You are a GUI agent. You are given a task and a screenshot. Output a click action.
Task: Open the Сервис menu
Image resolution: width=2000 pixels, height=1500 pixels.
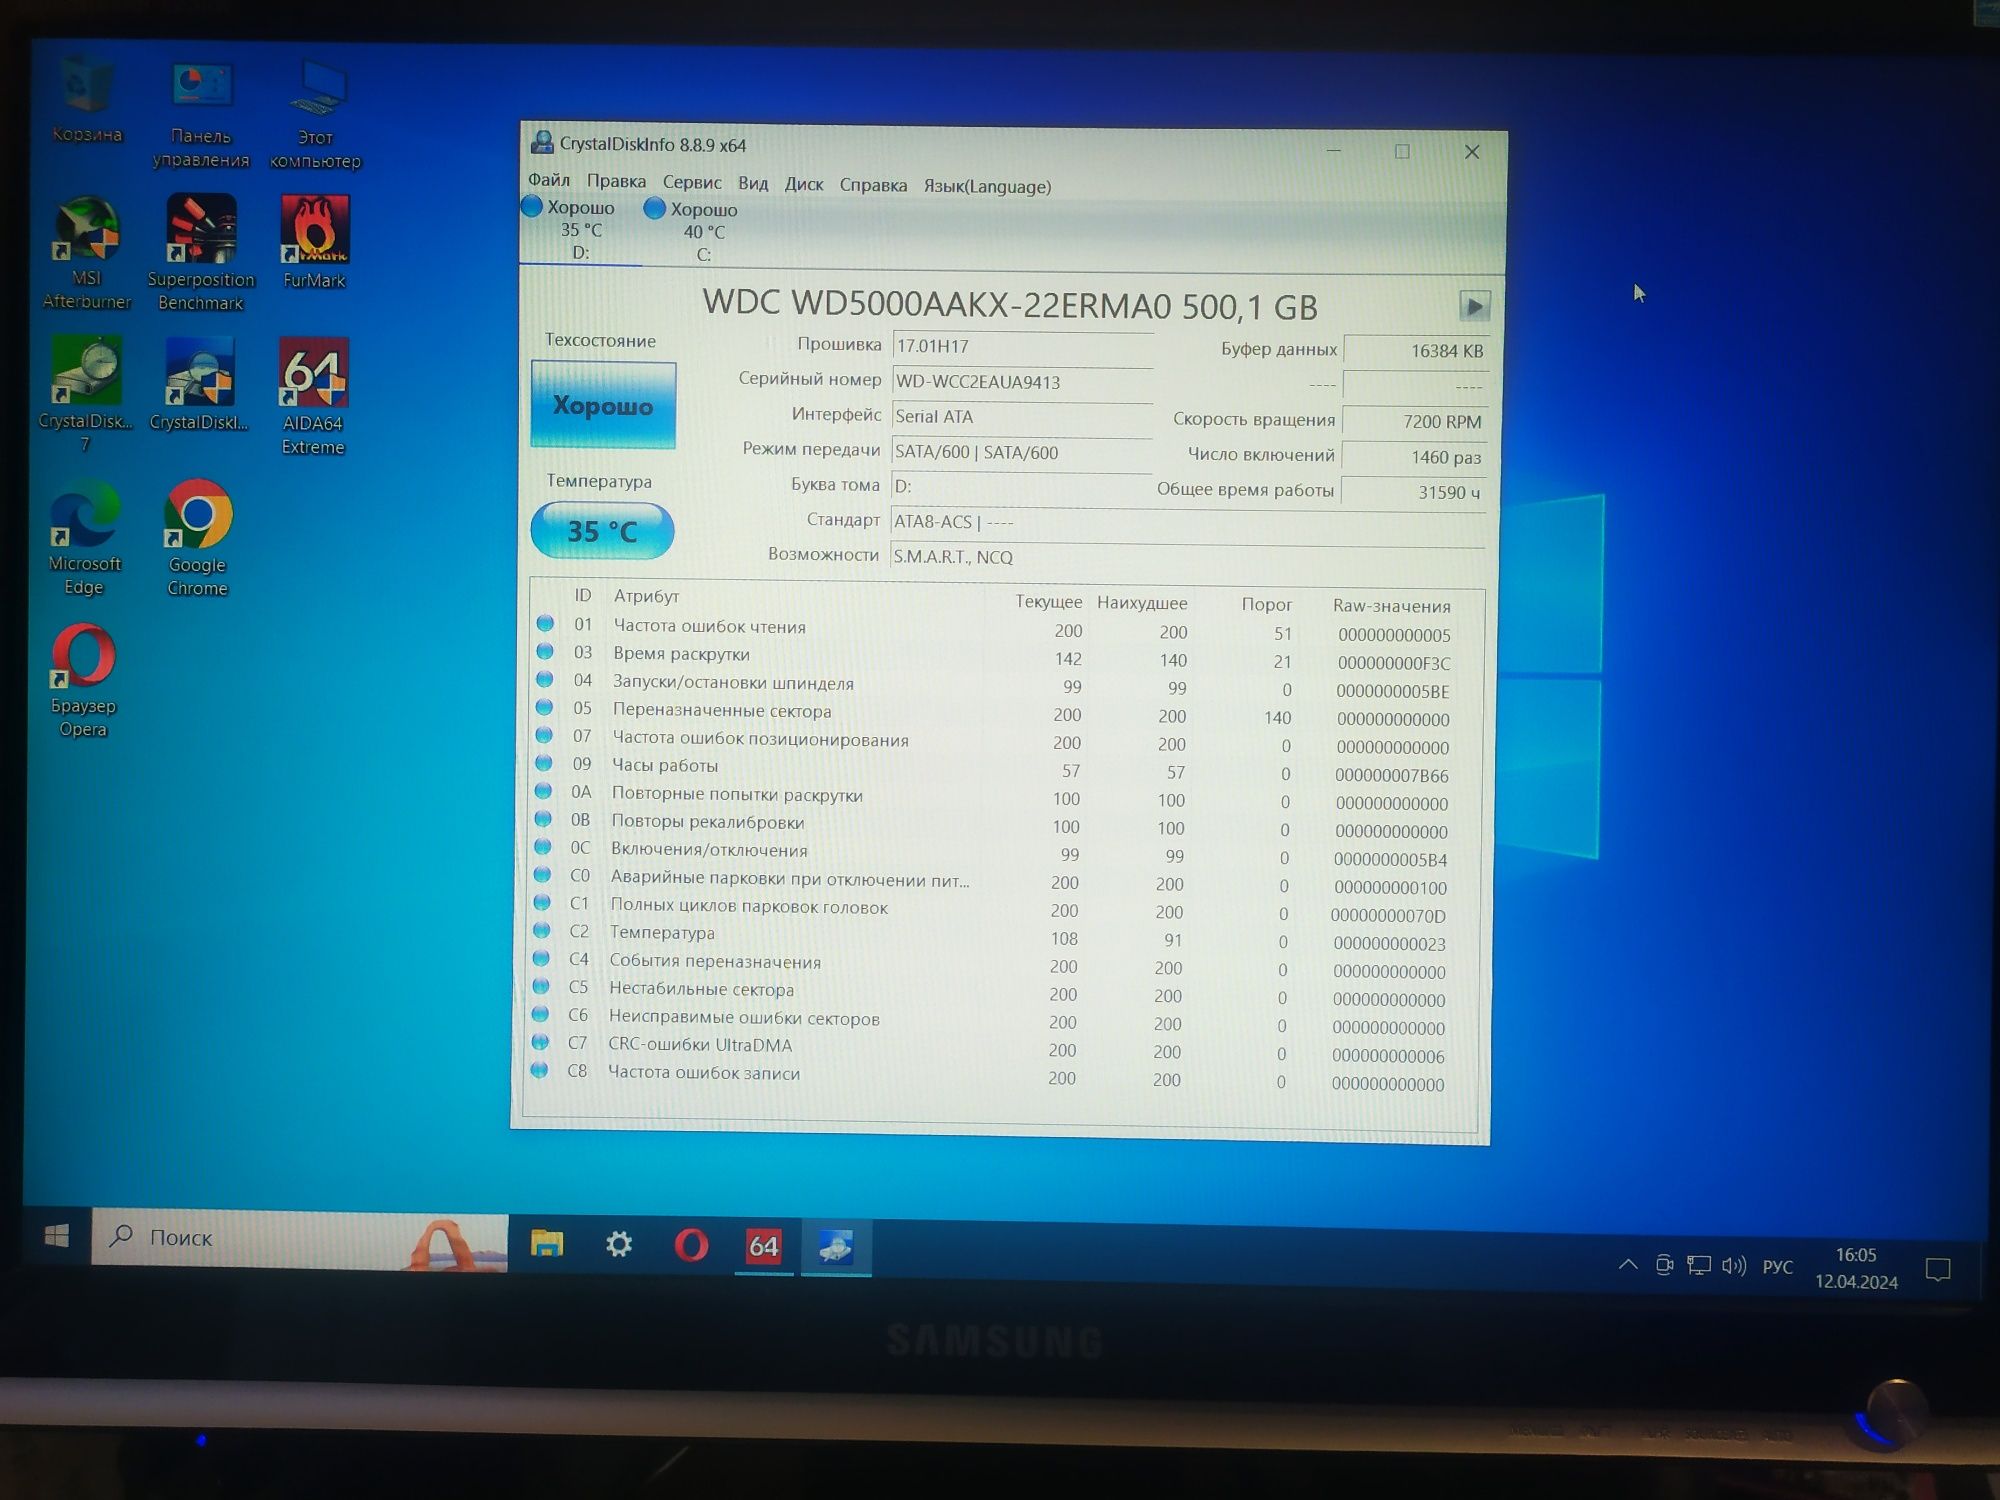[x=692, y=182]
